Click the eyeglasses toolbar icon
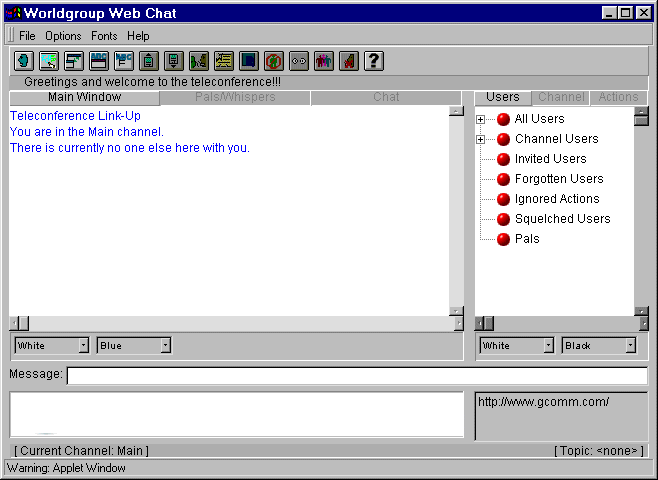658x480 pixels. pyautogui.click(x=298, y=61)
